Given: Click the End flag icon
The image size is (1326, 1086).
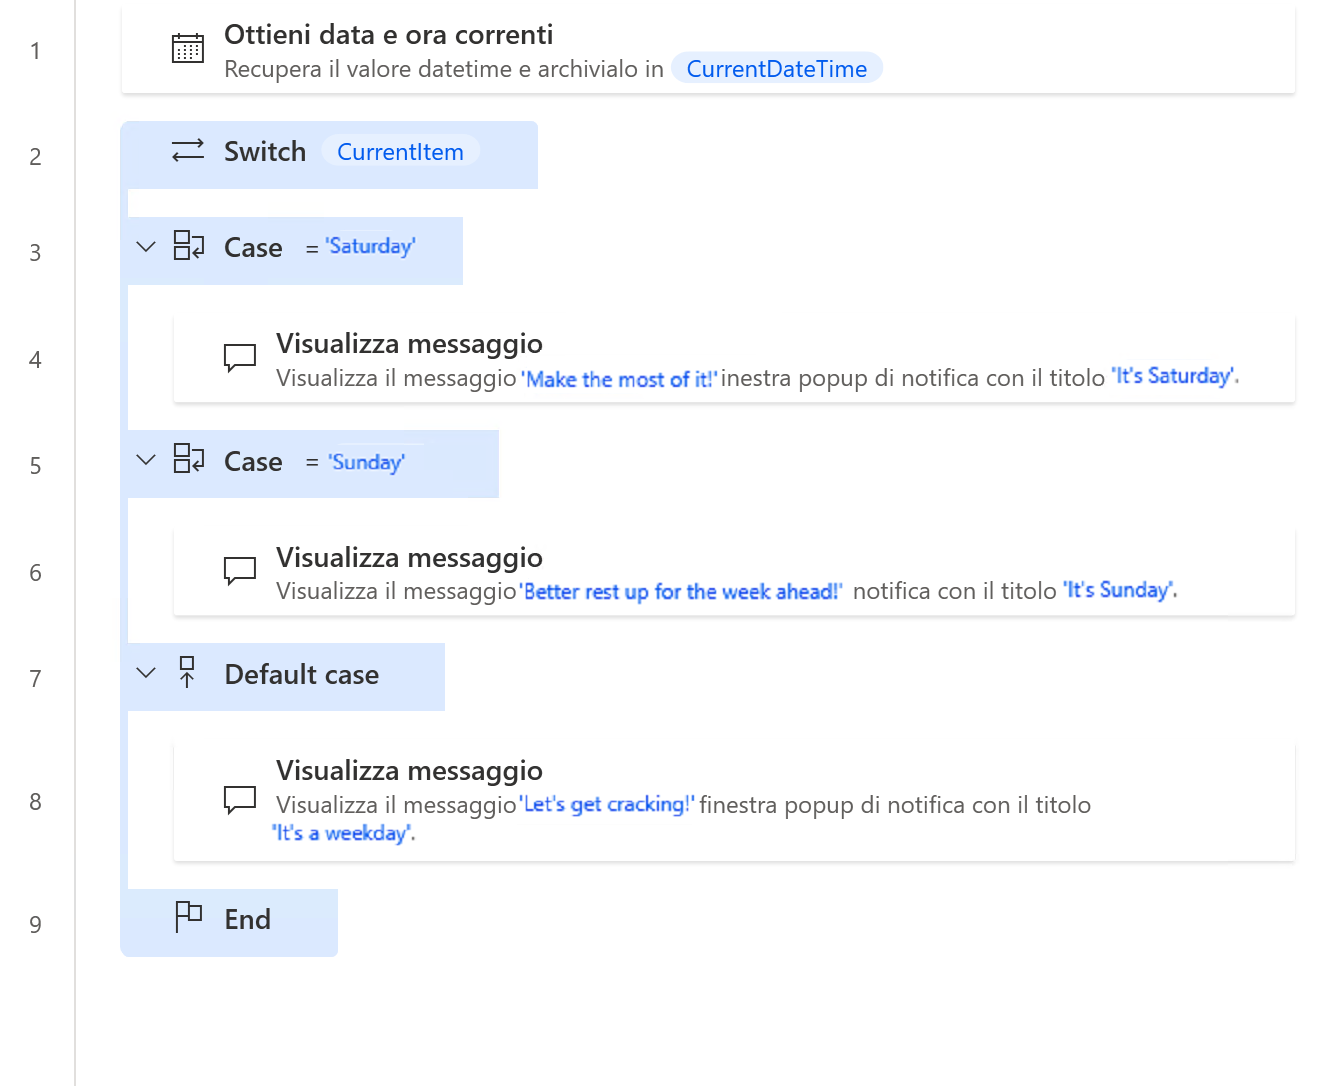Looking at the screenshot, I should [x=188, y=917].
